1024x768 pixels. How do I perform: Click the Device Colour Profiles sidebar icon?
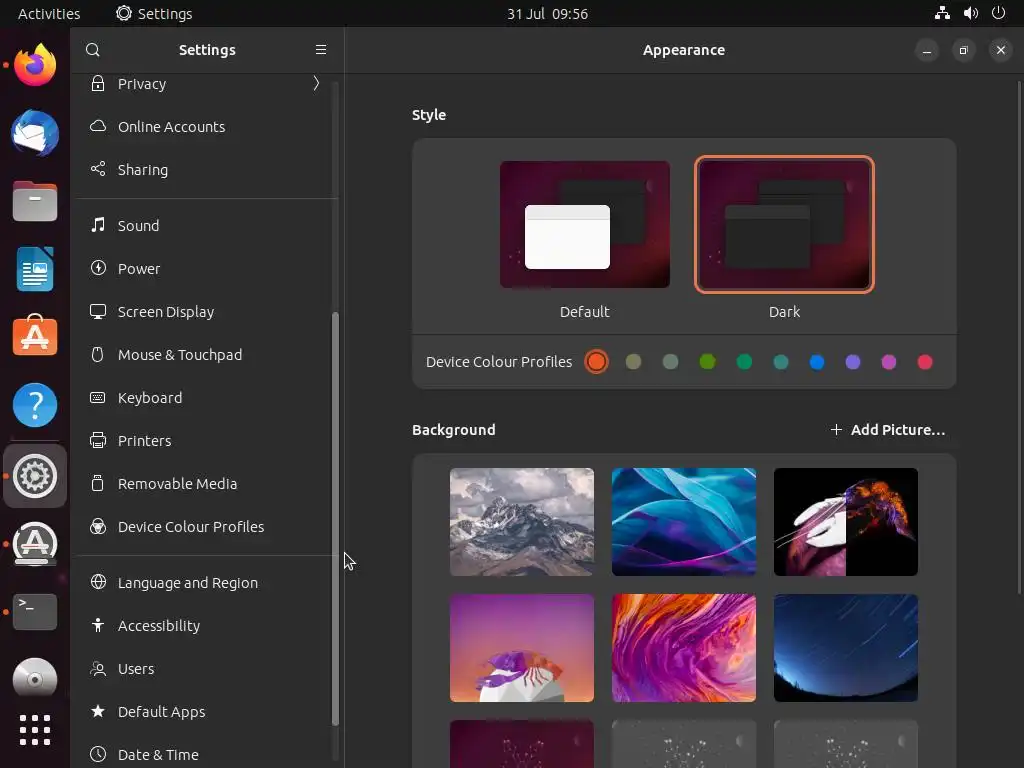pyautogui.click(x=98, y=526)
